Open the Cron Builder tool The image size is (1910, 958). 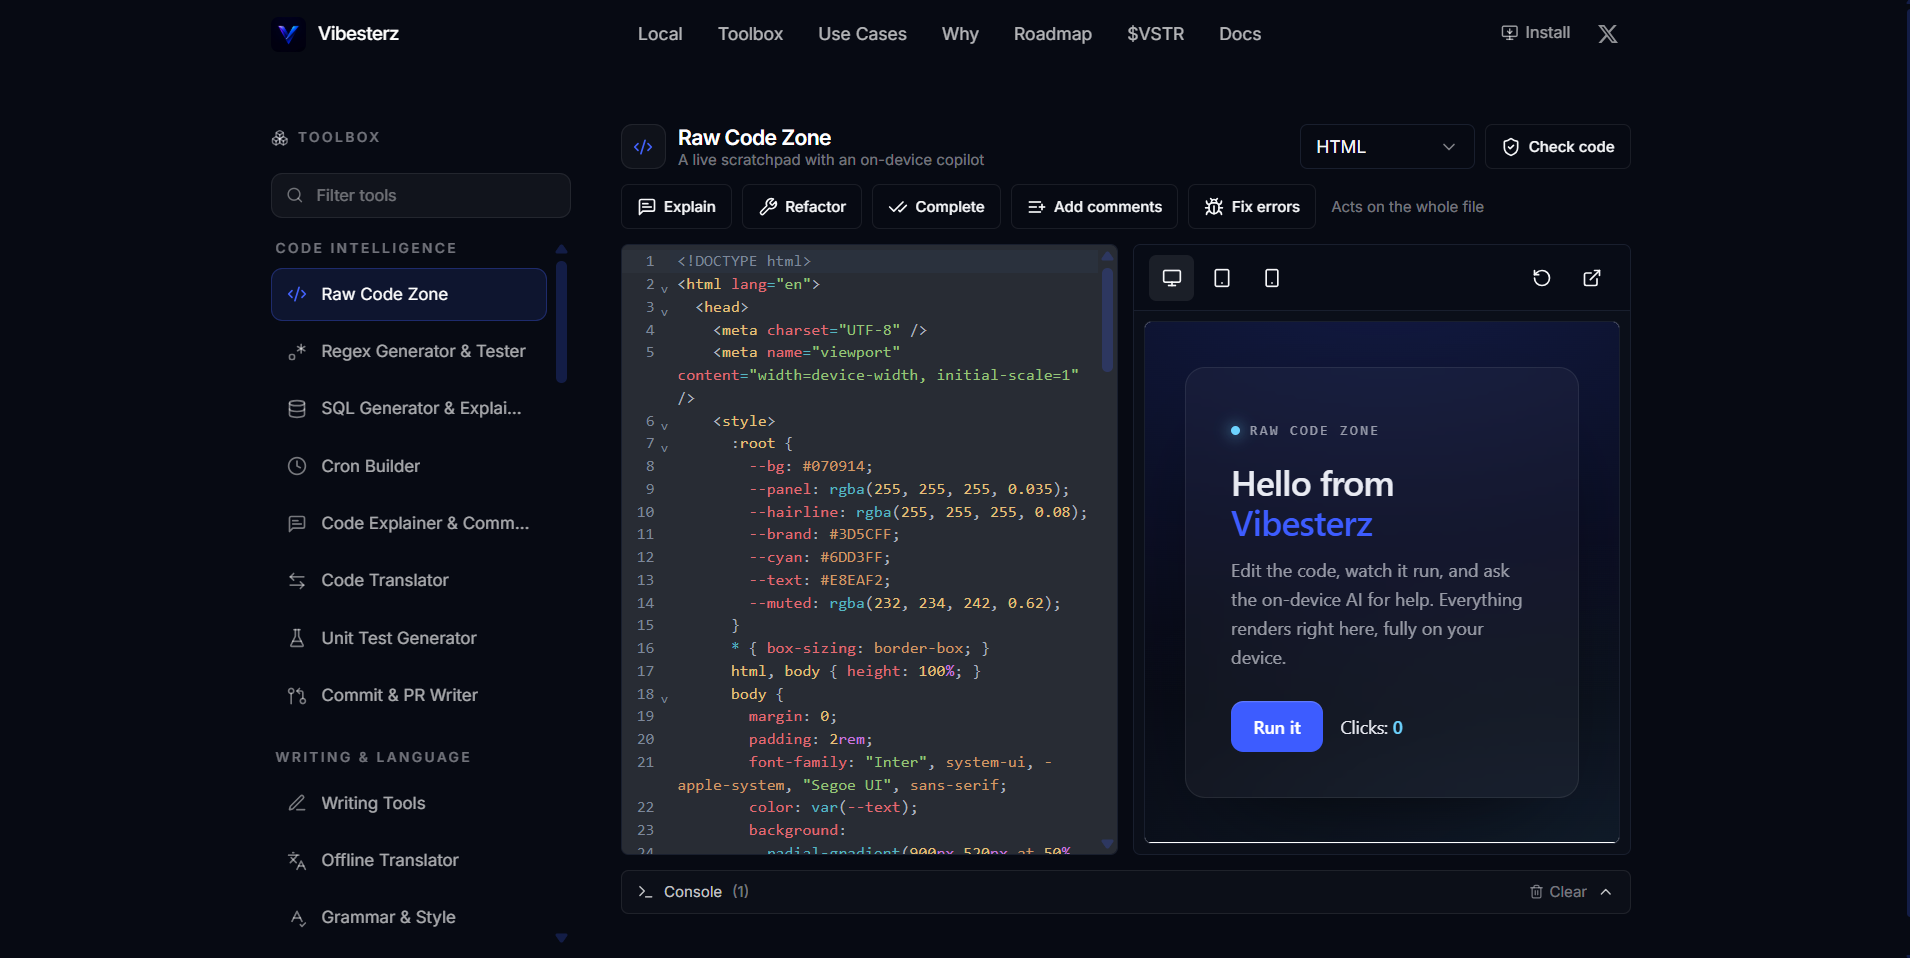tap(409, 466)
